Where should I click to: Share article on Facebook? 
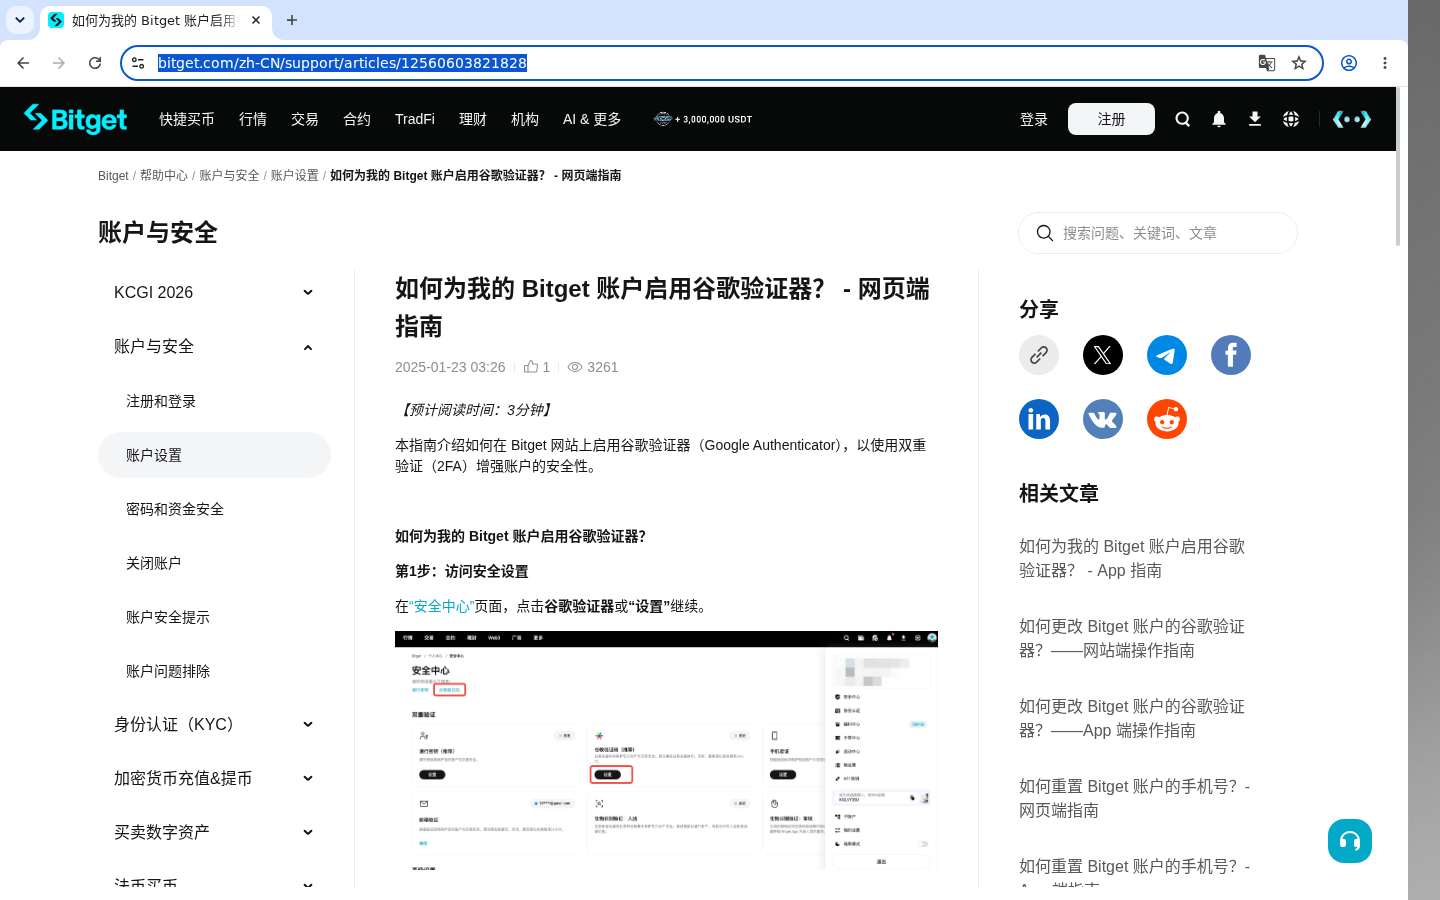[1231, 355]
